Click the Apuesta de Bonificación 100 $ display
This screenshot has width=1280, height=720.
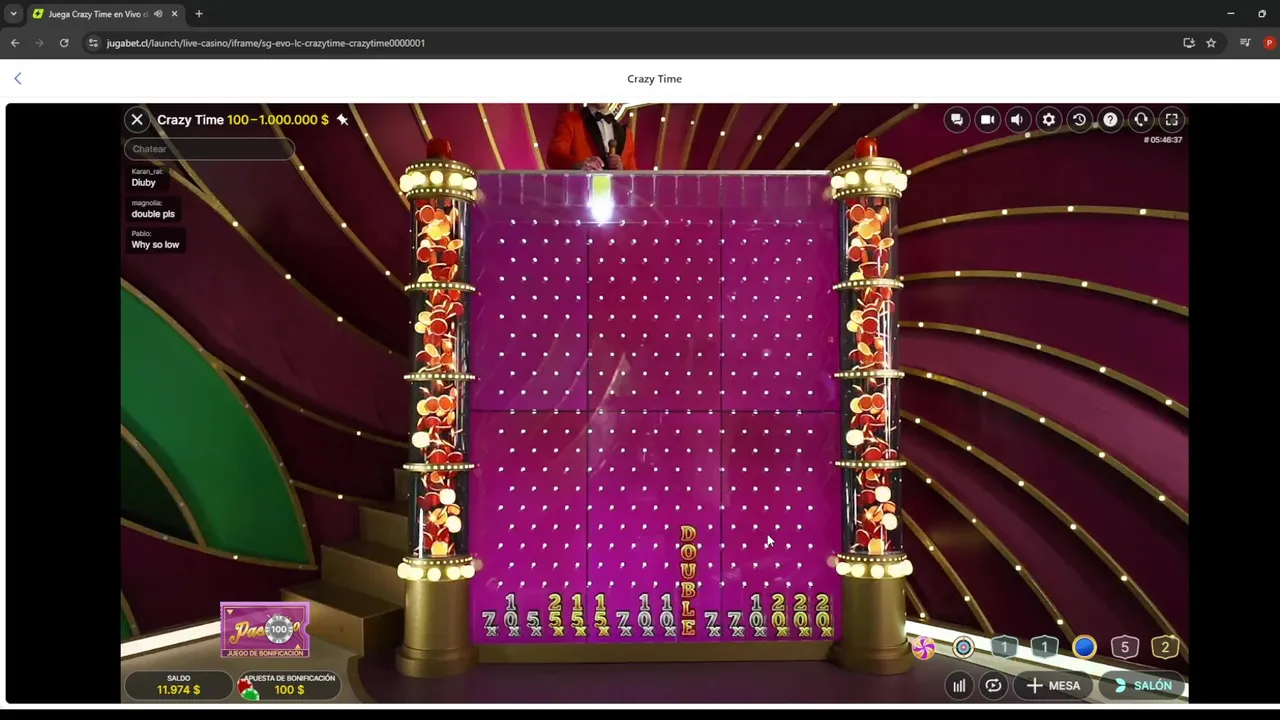289,685
